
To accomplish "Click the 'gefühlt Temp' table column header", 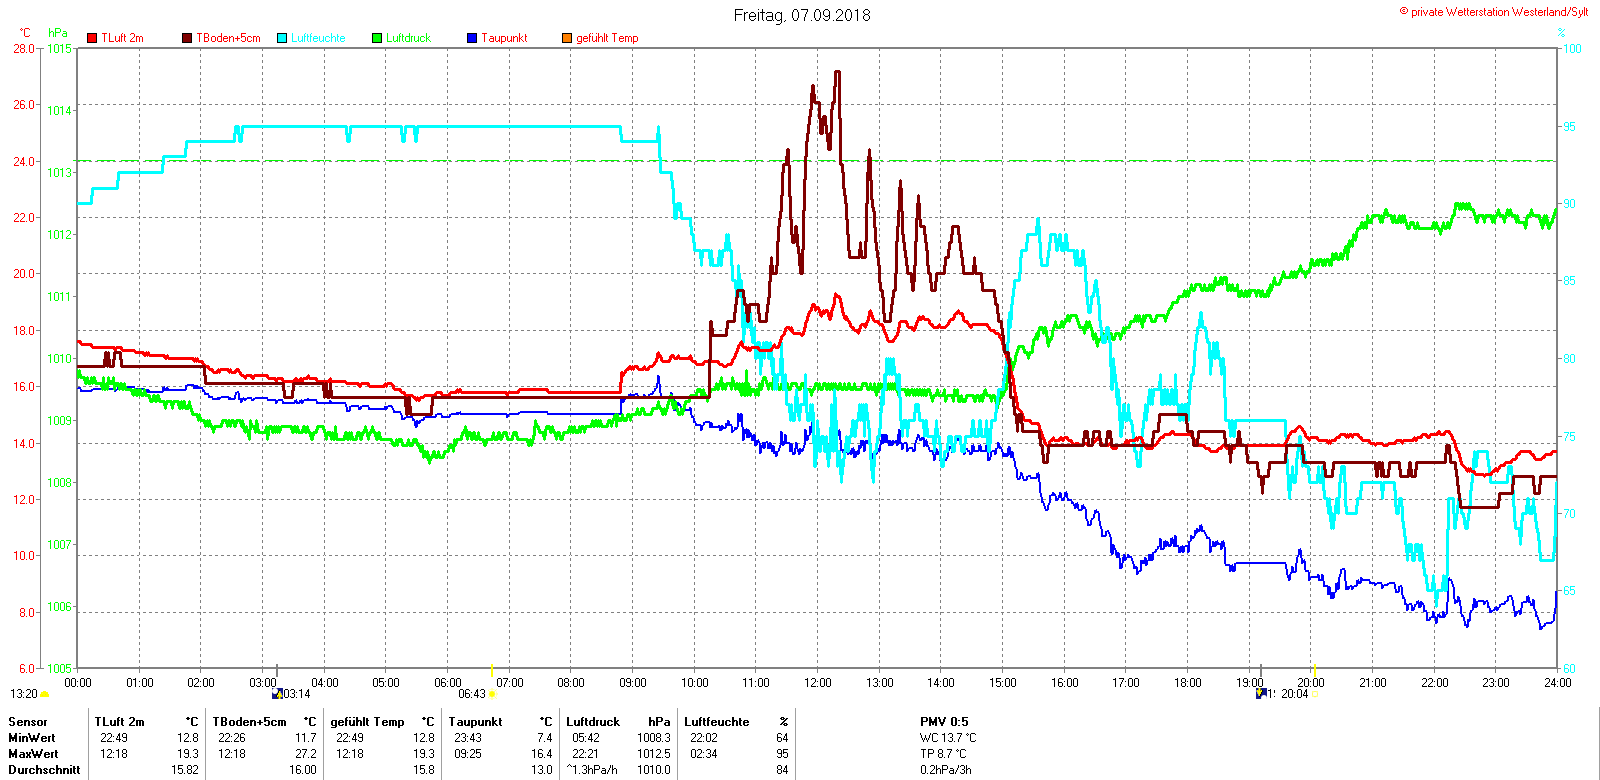I will 367,722.
